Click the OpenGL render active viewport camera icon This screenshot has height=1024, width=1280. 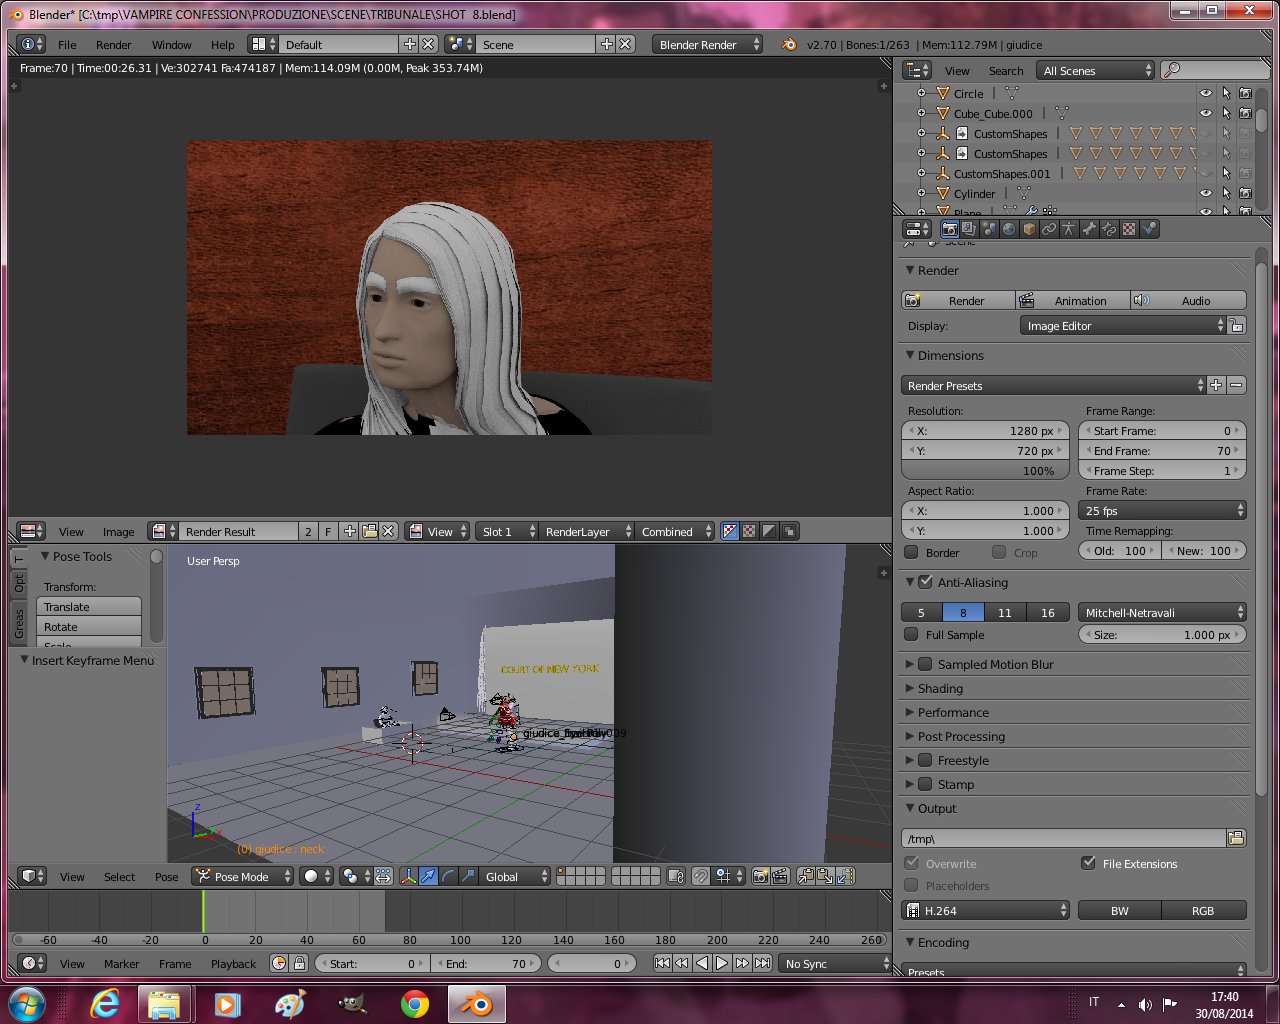coord(760,876)
